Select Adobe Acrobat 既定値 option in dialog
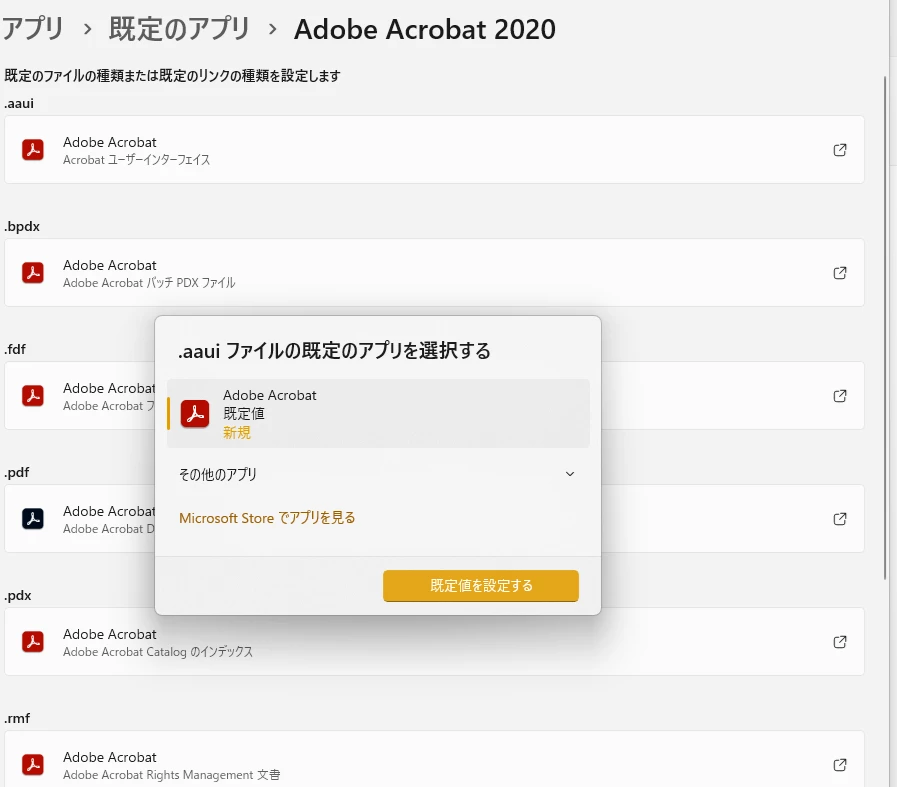 click(x=378, y=414)
